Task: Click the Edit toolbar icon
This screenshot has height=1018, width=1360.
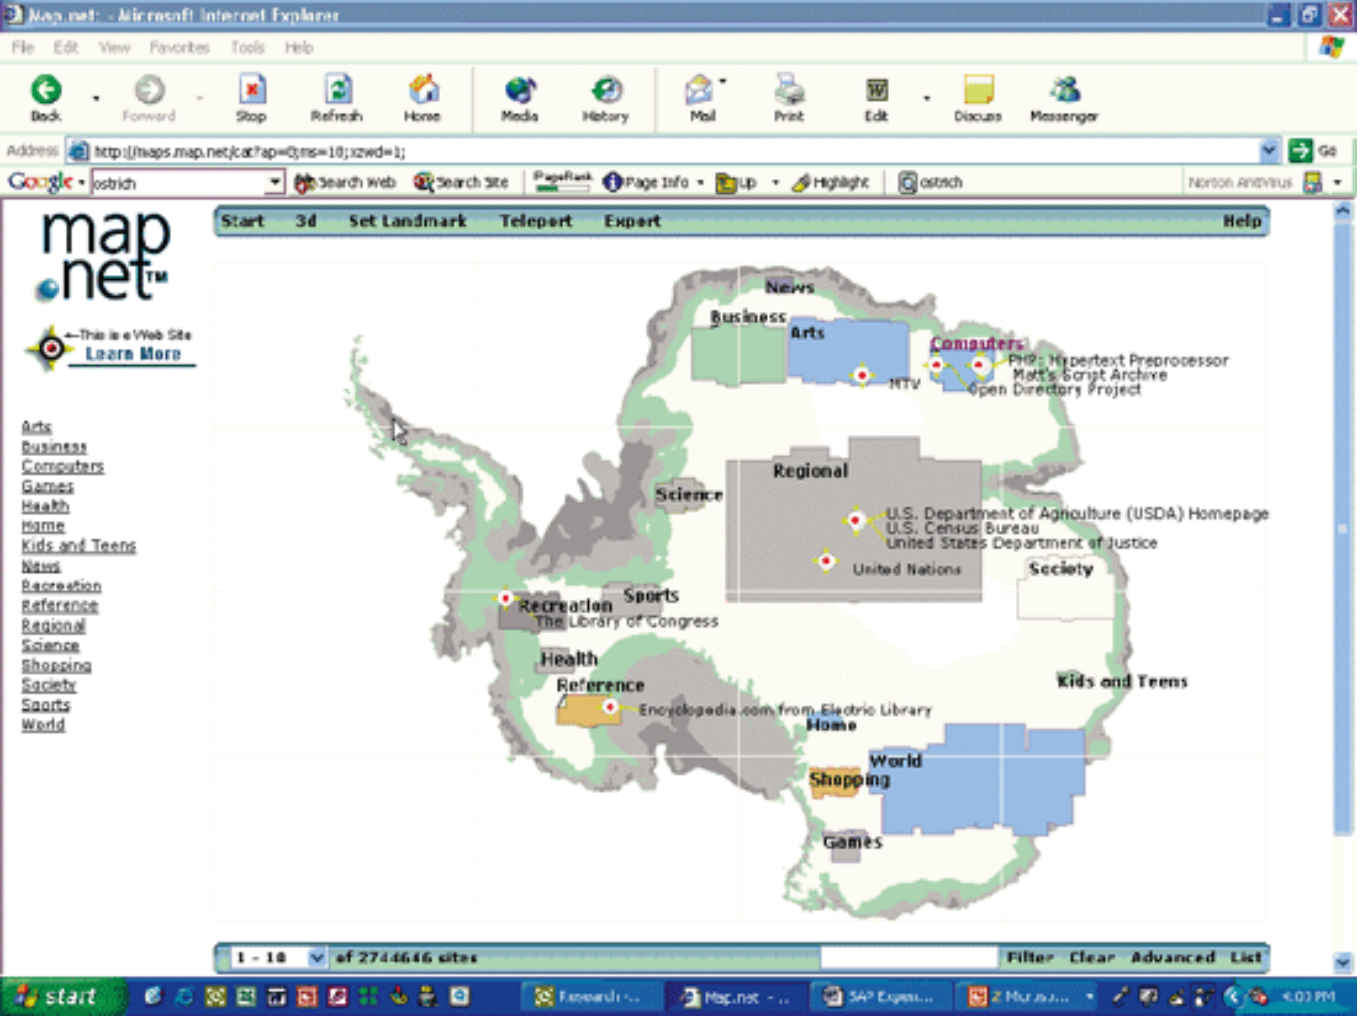Action: (x=876, y=91)
